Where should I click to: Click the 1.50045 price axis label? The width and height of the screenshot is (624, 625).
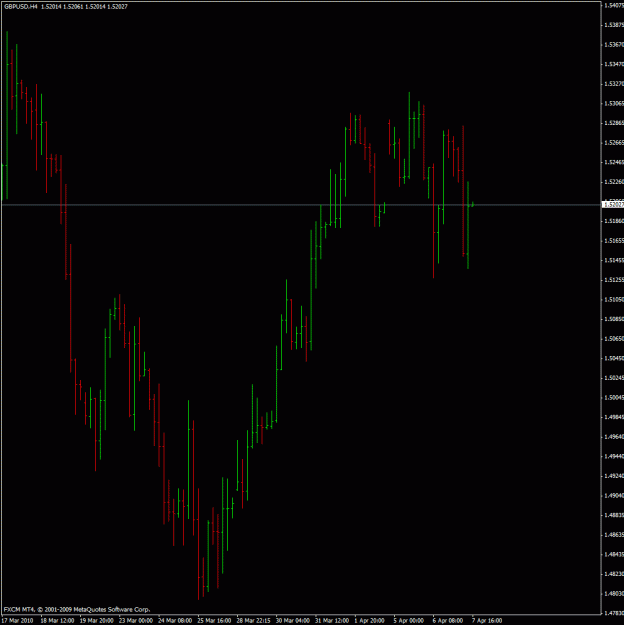[614, 397]
